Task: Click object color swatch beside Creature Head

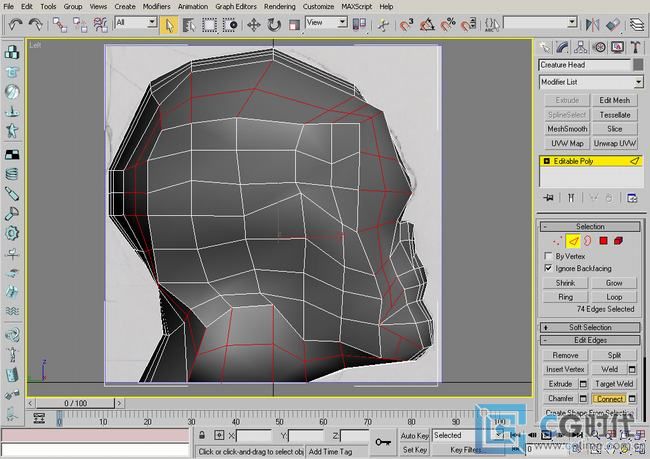Action: (638, 65)
